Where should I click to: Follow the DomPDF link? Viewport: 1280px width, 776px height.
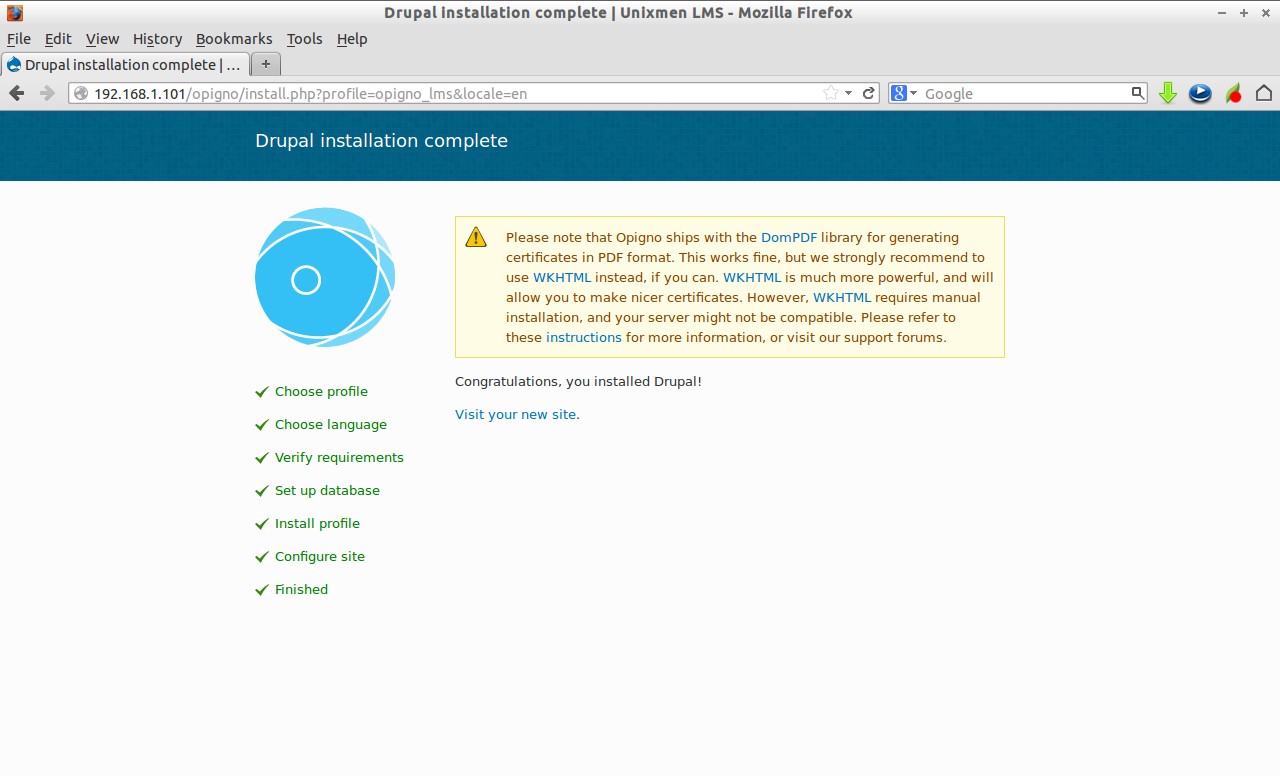789,237
